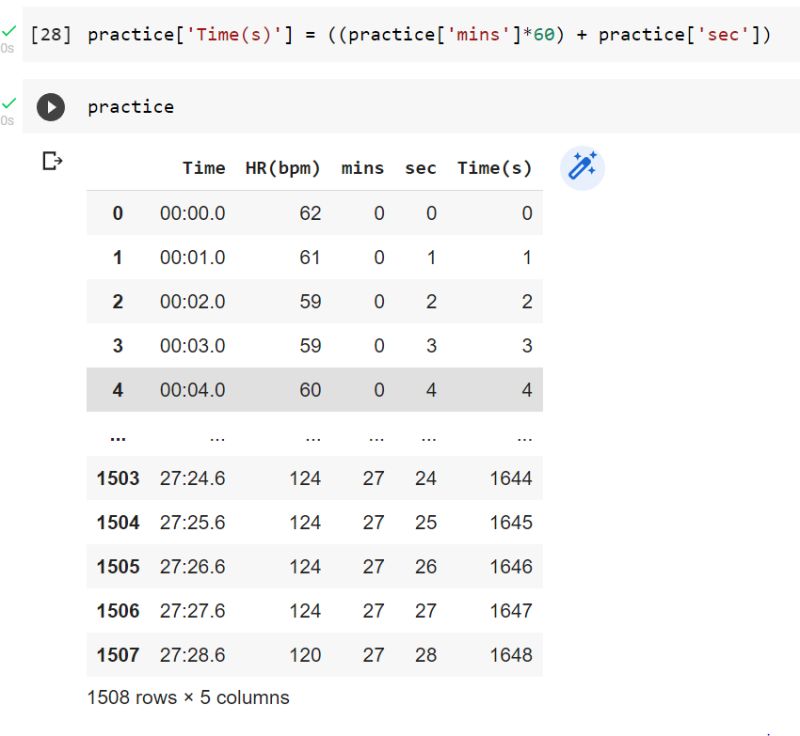Select the heart rate value 120 in row 1507
Viewport: 800px width, 736px height.
pyautogui.click(x=305, y=655)
